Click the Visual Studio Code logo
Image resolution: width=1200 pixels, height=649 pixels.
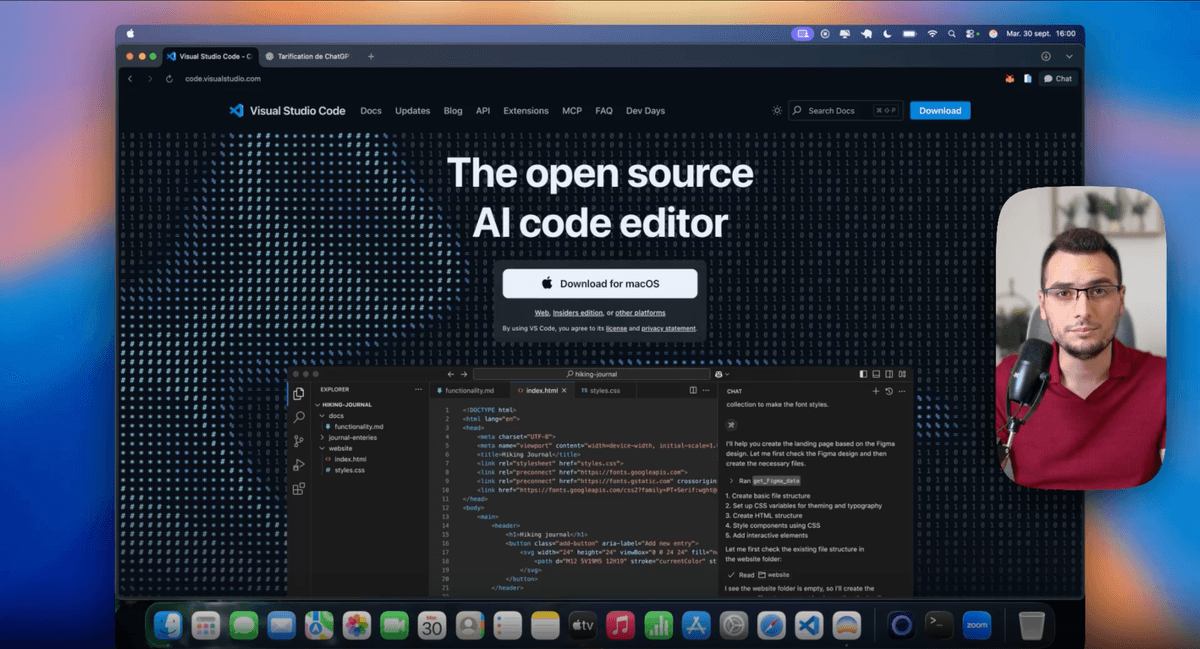point(237,111)
